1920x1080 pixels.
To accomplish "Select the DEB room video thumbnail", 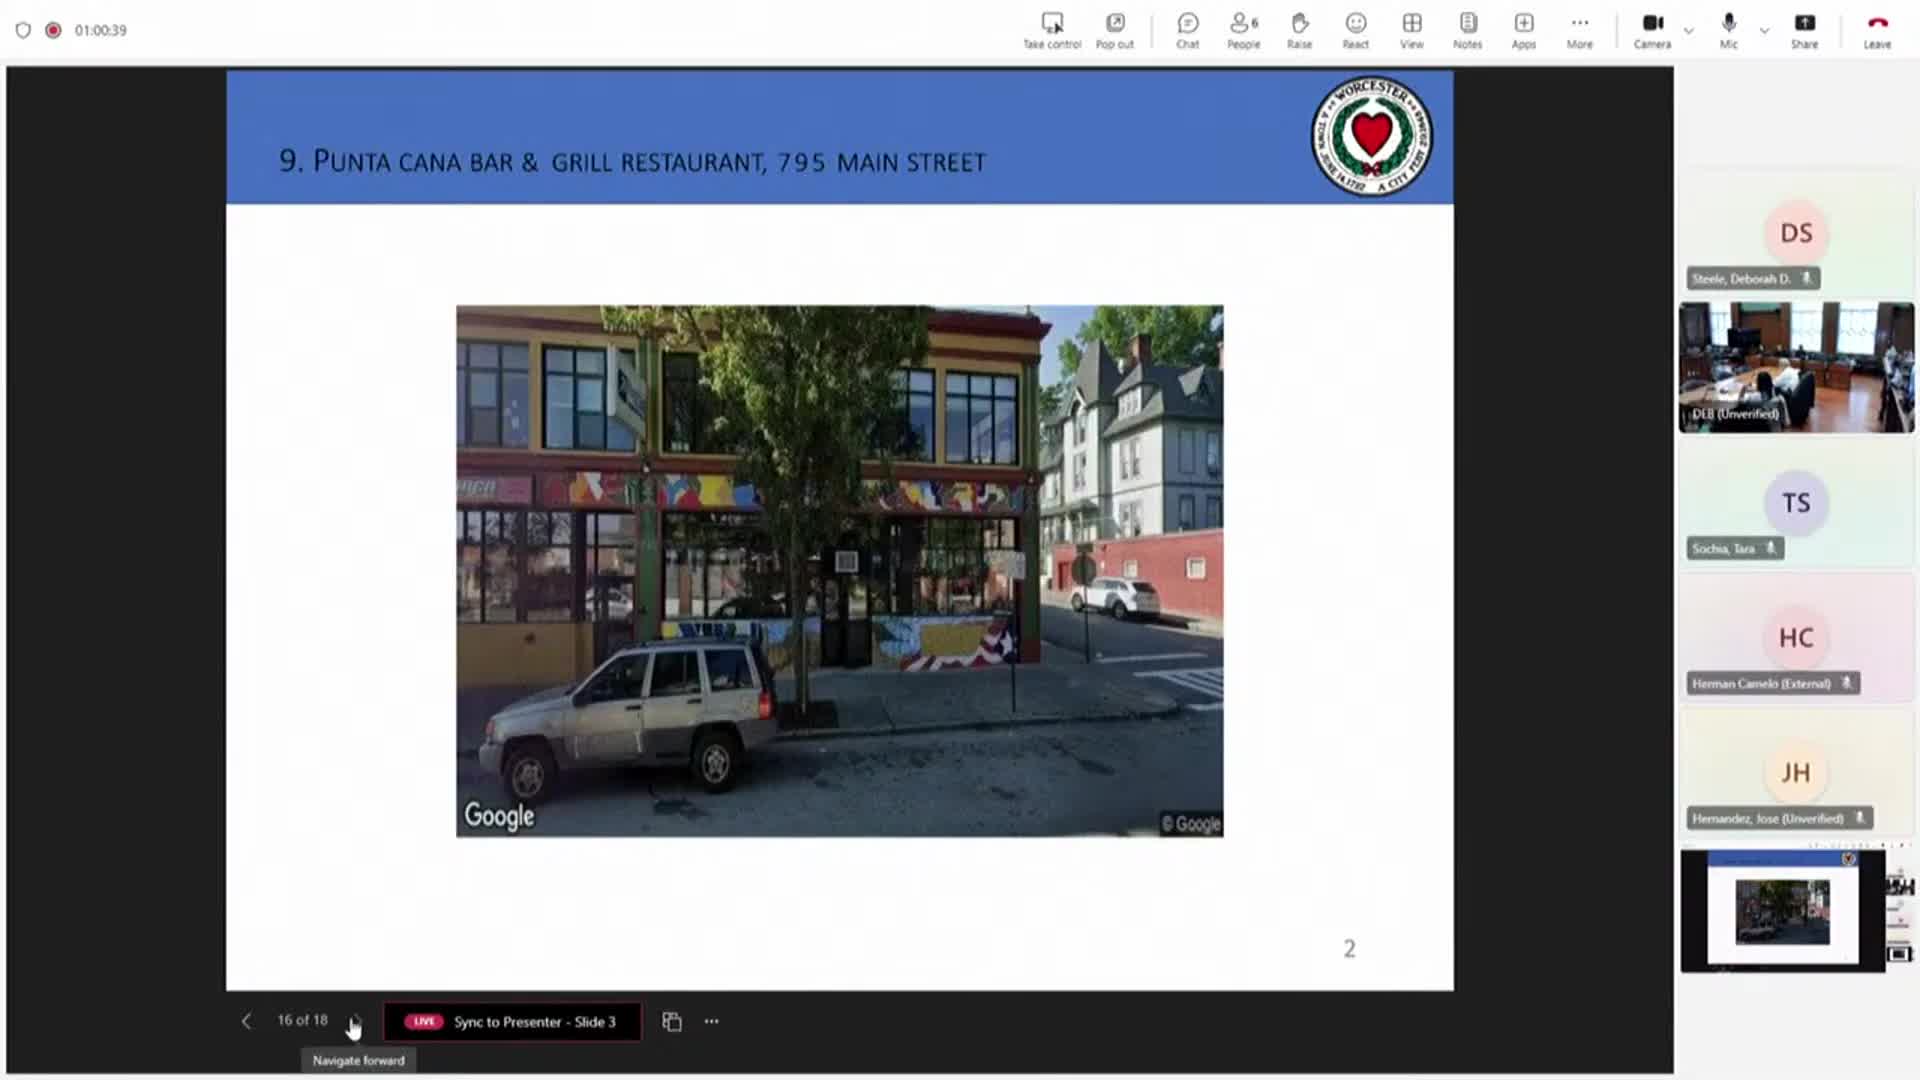I will point(1796,367).
